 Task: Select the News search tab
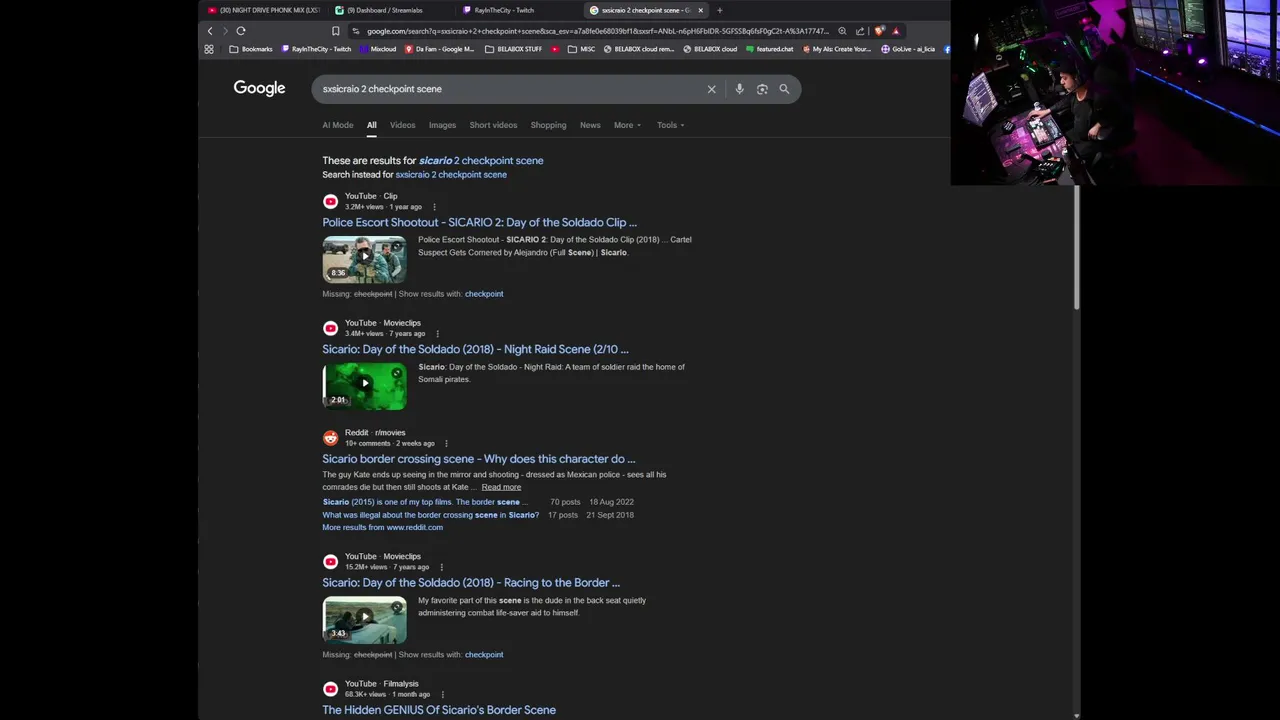coord(590,125)
